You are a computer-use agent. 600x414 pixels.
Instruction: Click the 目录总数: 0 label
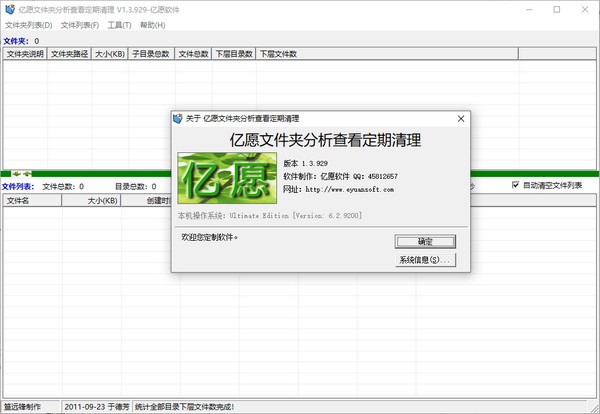135,186
